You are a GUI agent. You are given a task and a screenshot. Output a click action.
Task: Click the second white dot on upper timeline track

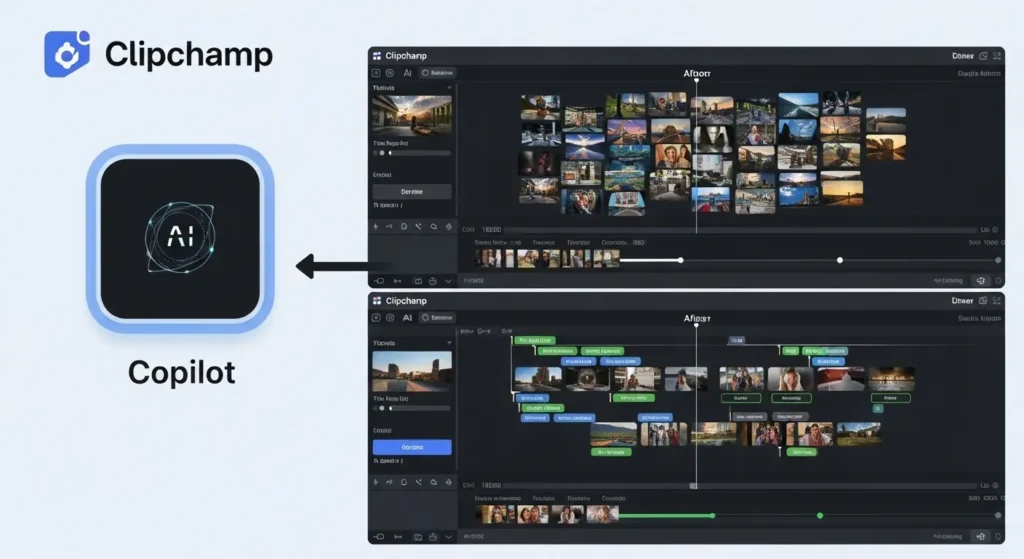840,261
